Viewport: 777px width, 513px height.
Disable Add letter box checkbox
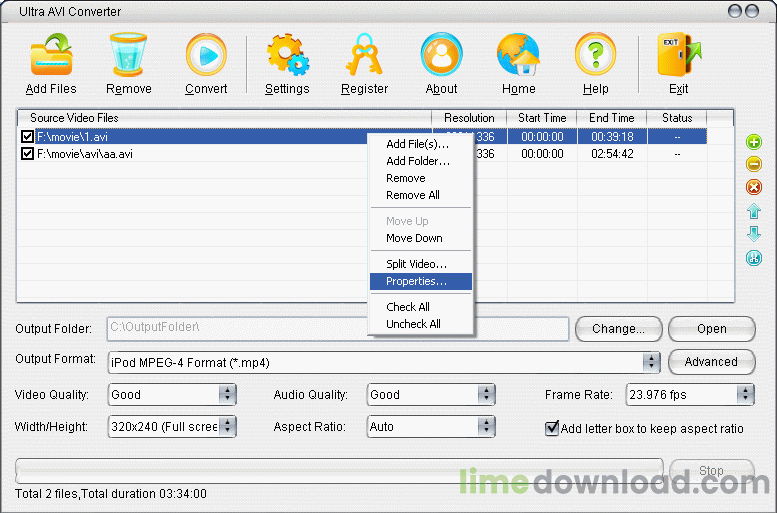coord(552,428)
